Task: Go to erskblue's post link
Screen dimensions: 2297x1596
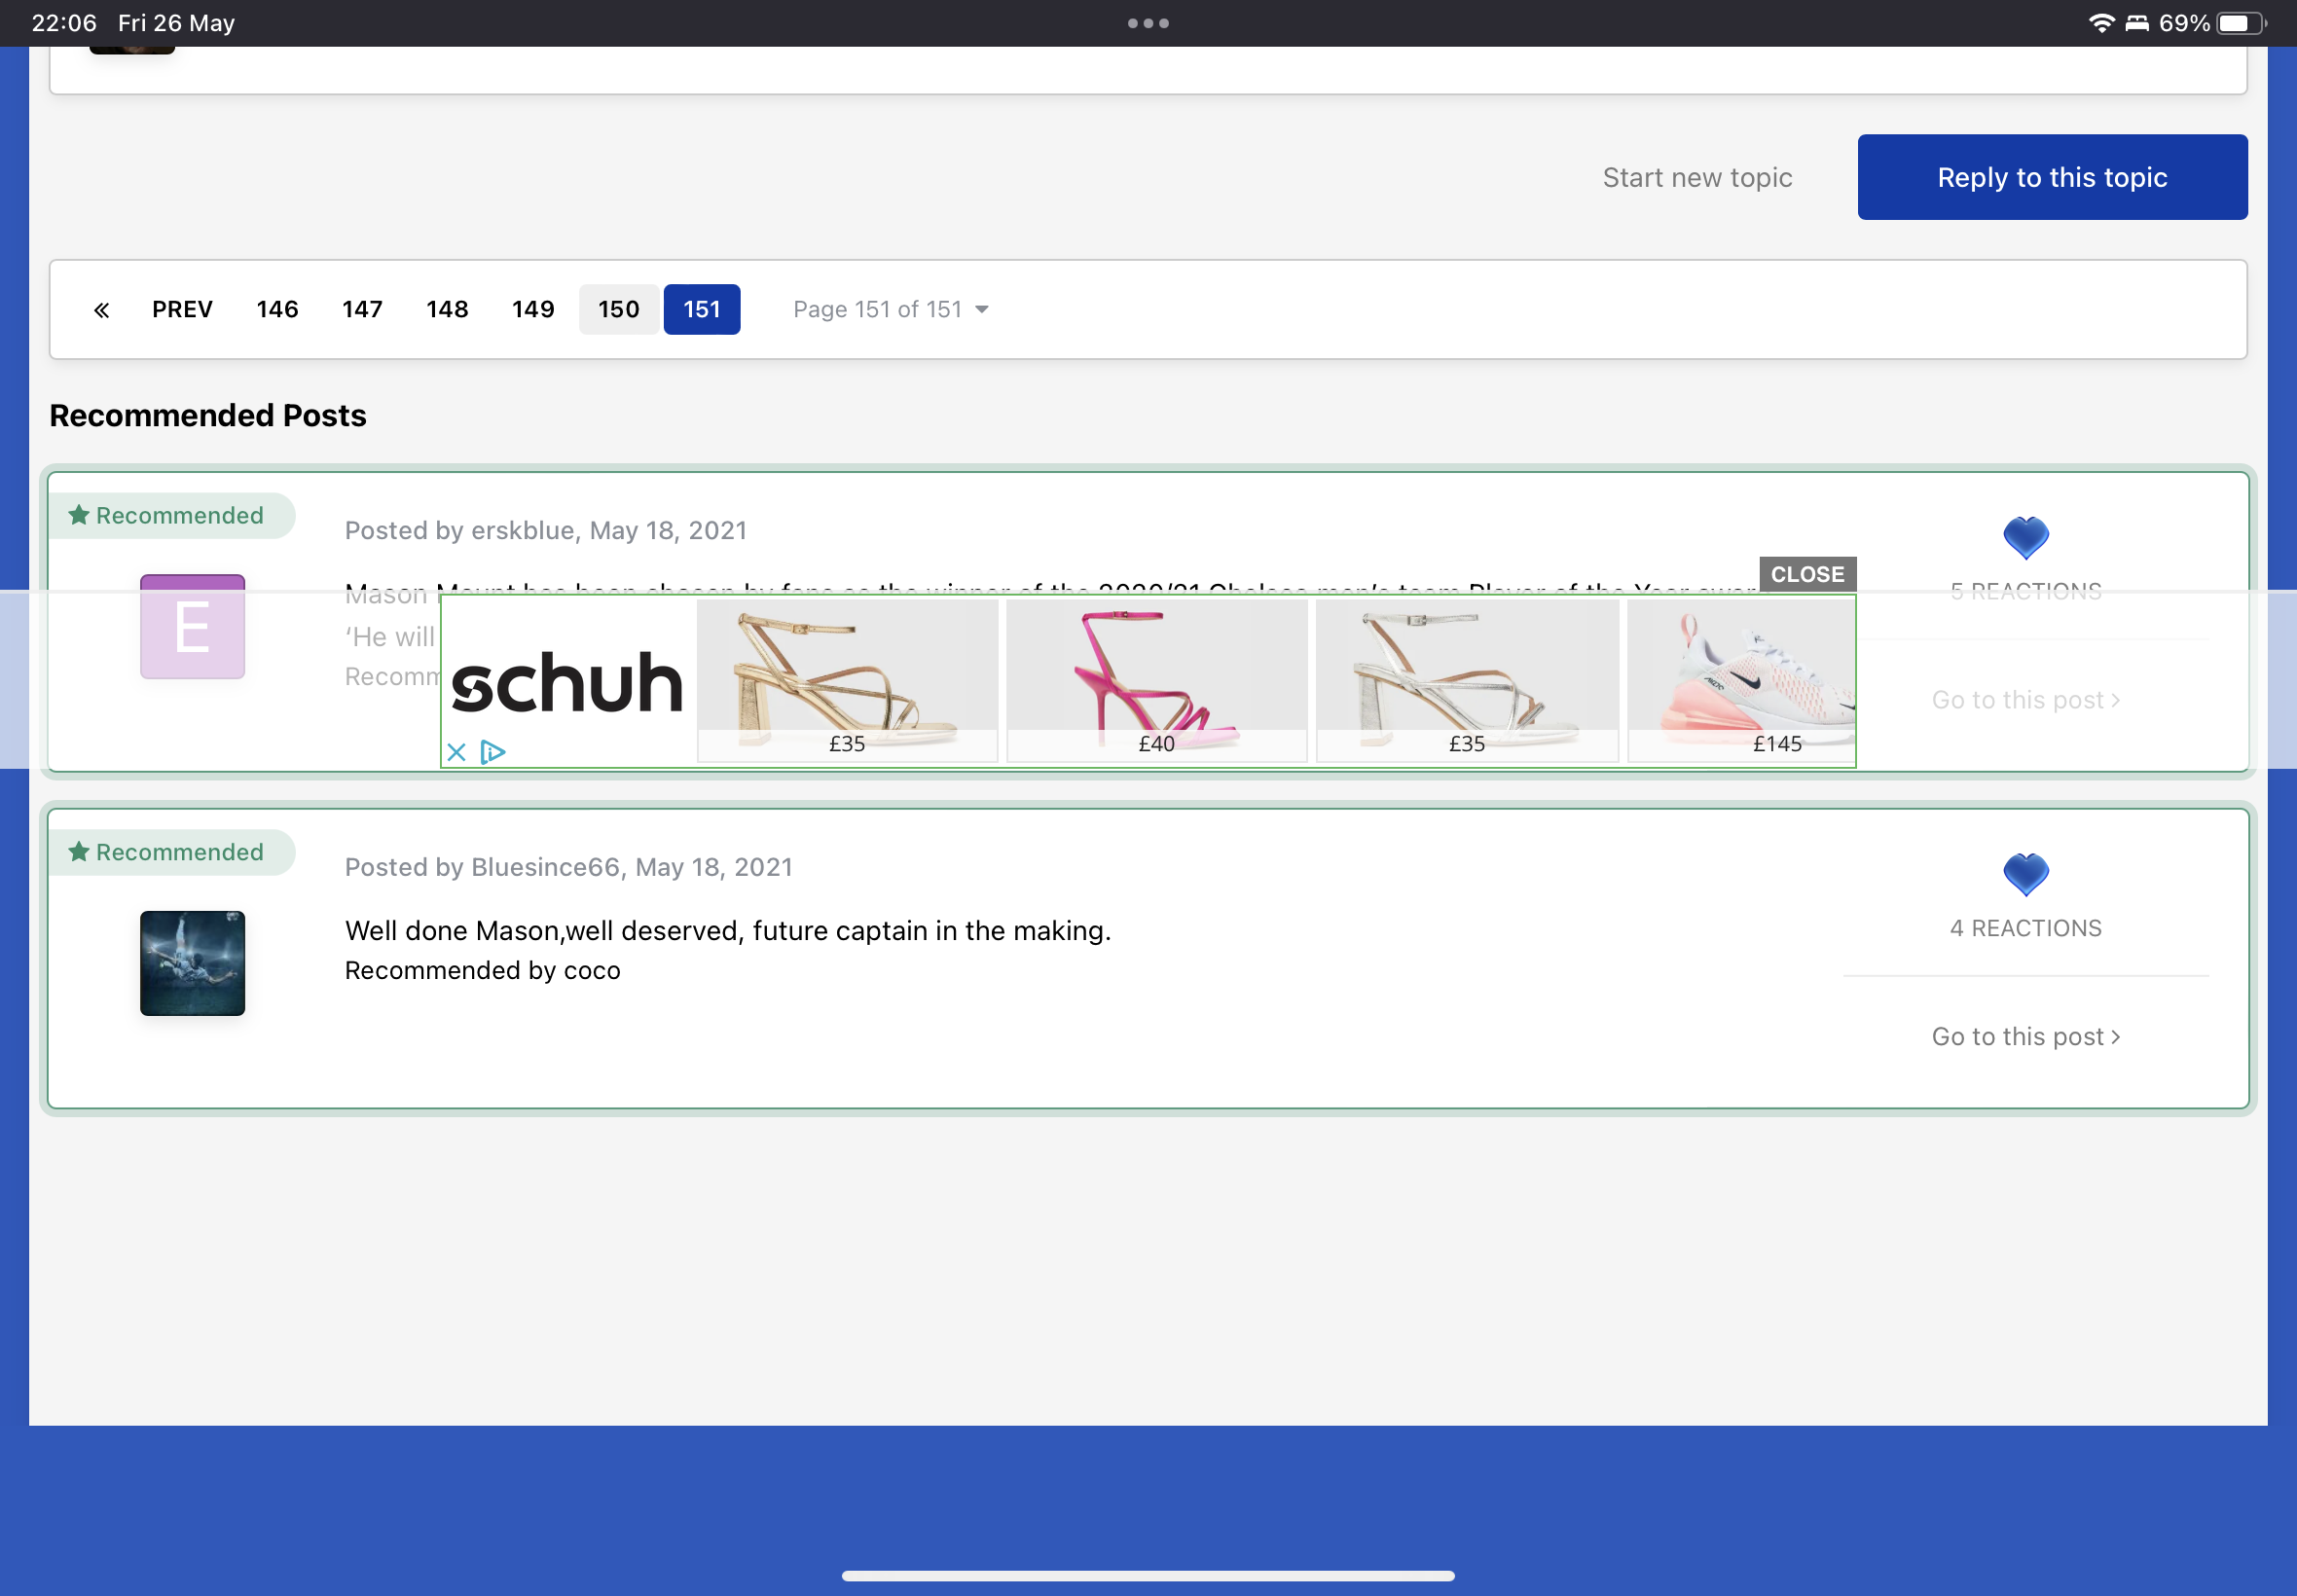Action: tap(2025, 700)
